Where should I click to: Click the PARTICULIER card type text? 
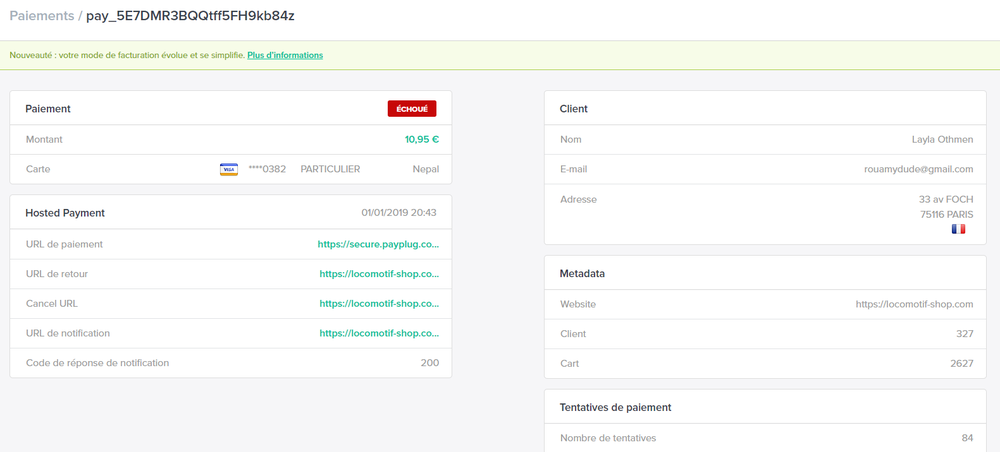coord(330,169)
